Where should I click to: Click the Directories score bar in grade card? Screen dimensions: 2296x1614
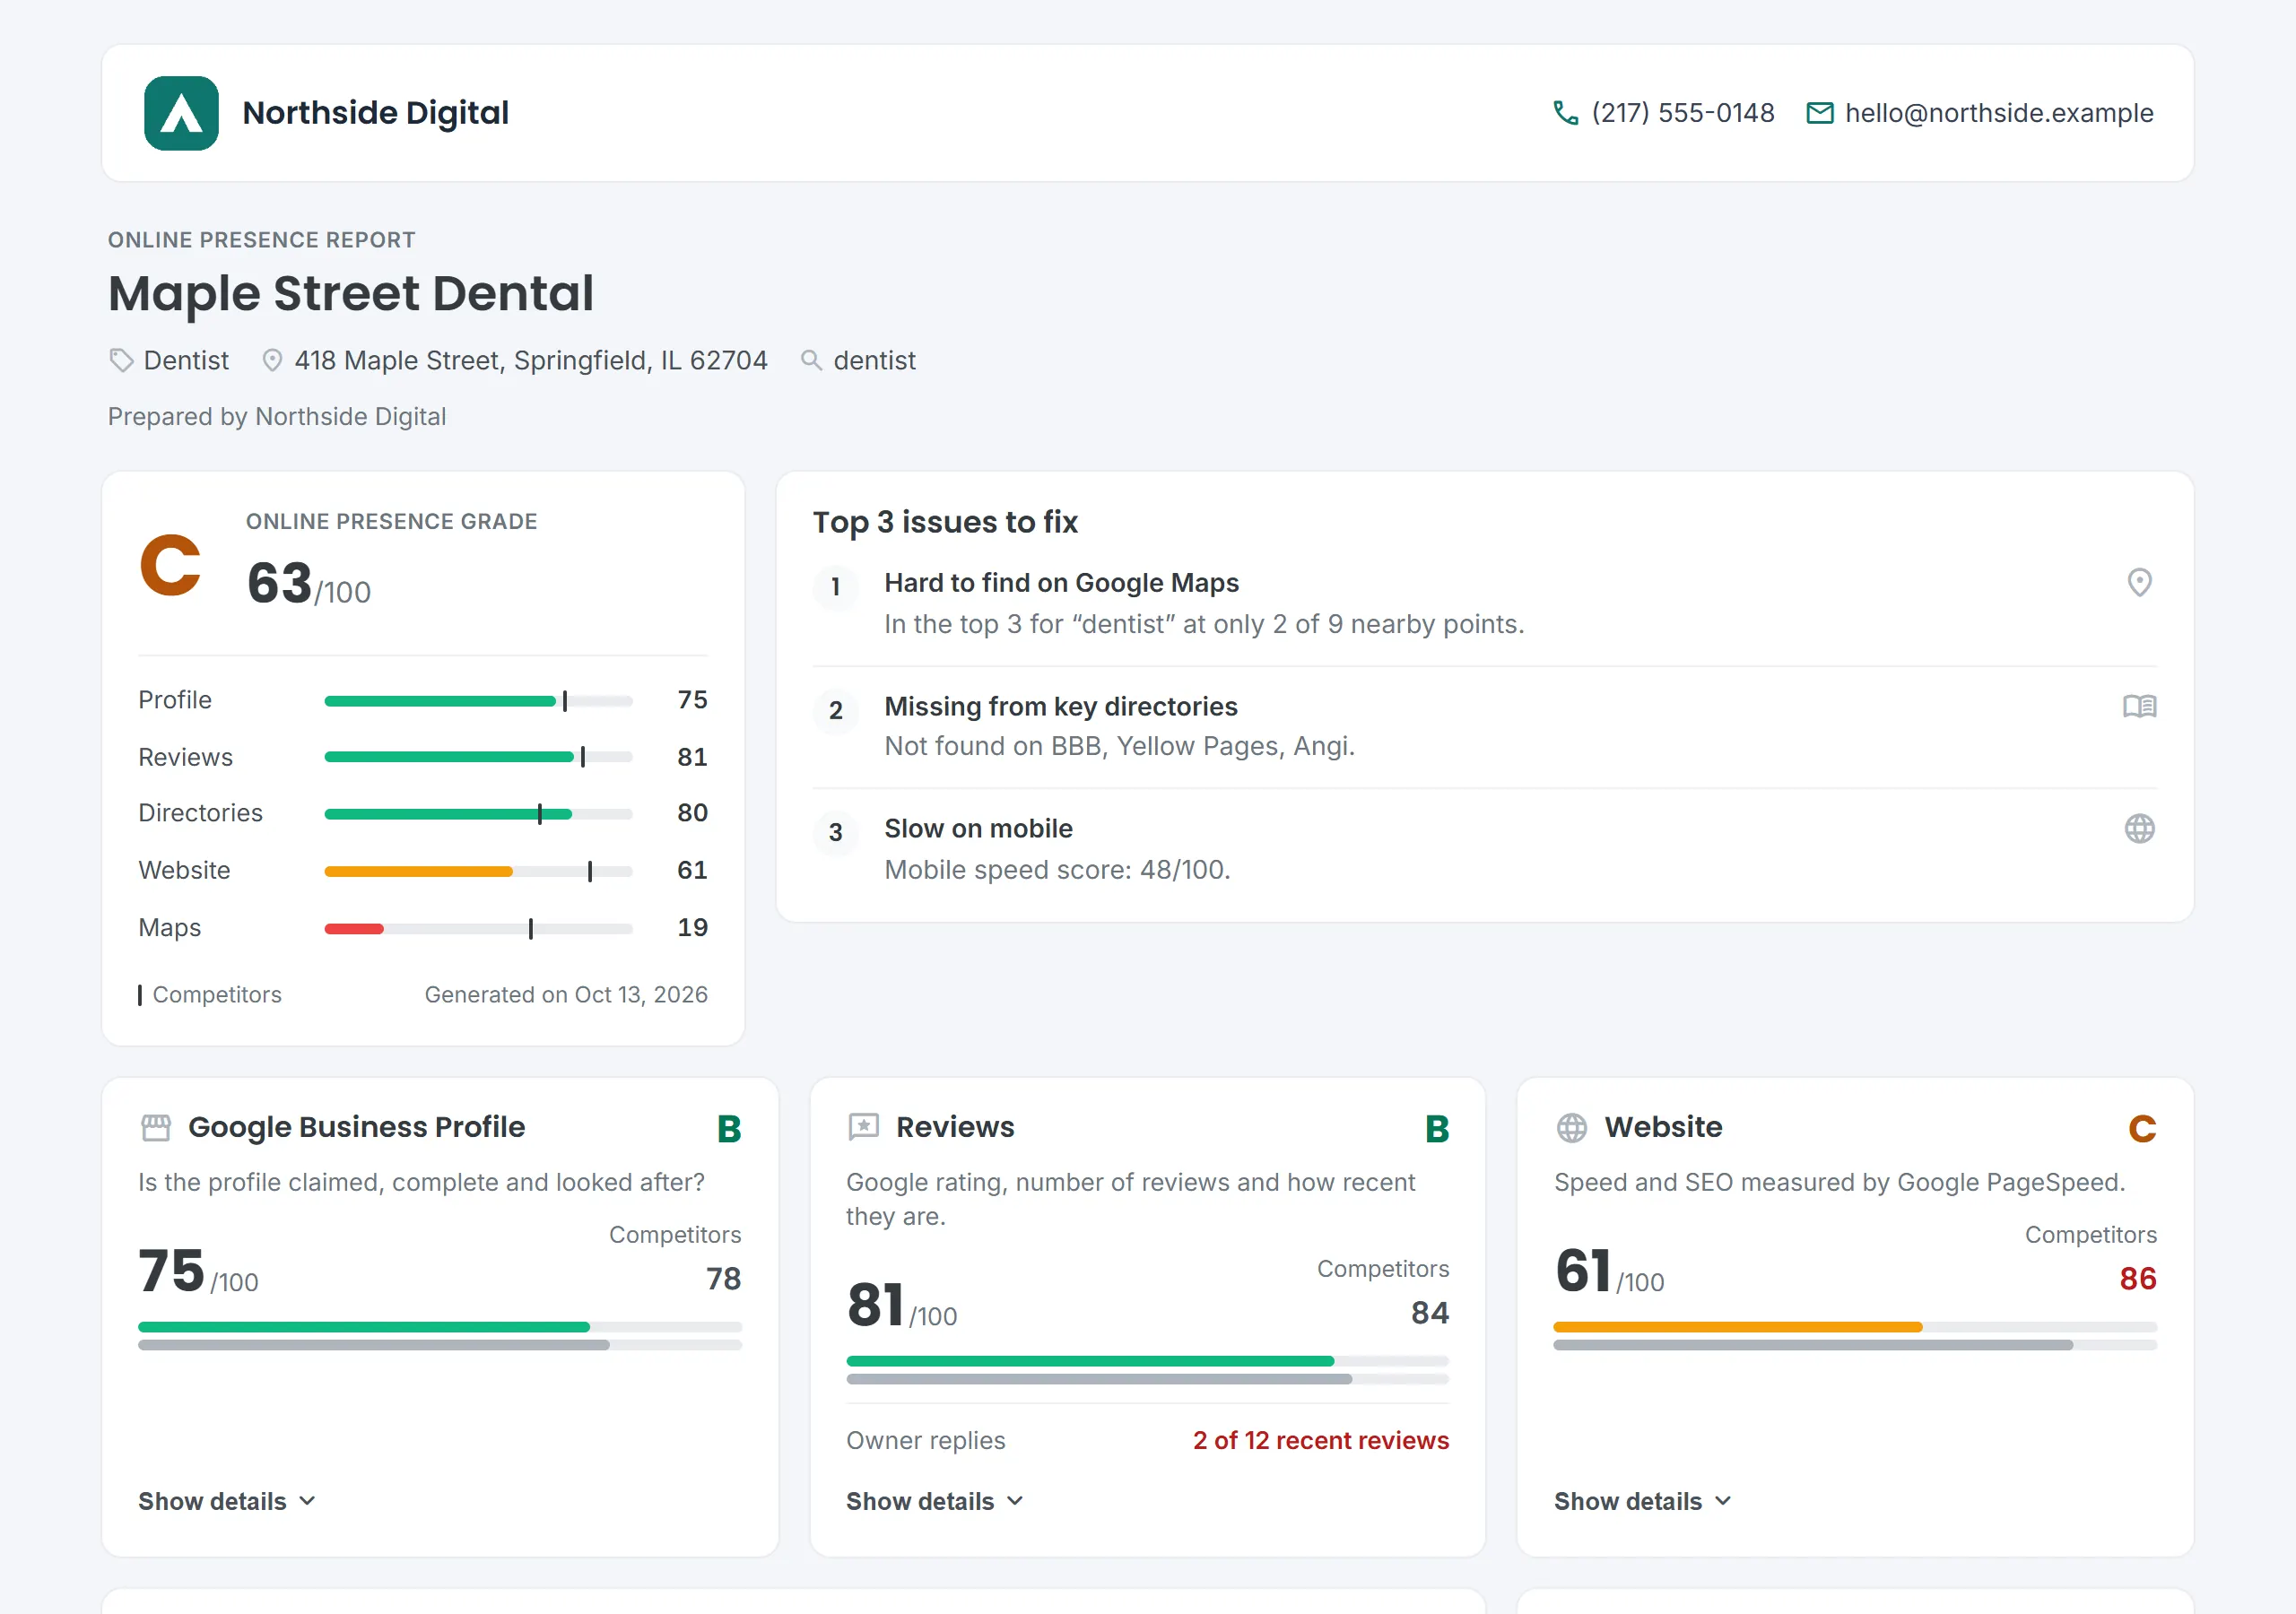[x=478, y=814]
